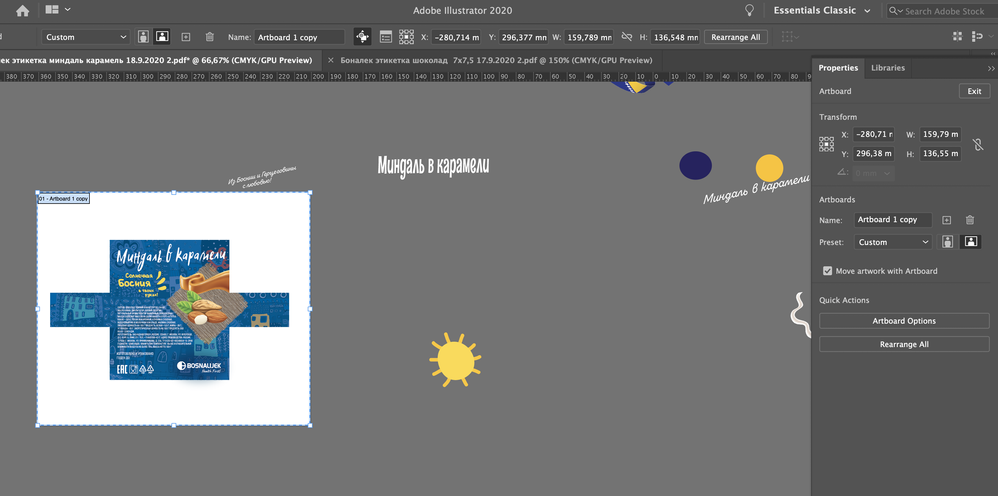Screen dimensions: 998x496
Task: Select the navy blue circle on canvas
Action: pos(696,165)
